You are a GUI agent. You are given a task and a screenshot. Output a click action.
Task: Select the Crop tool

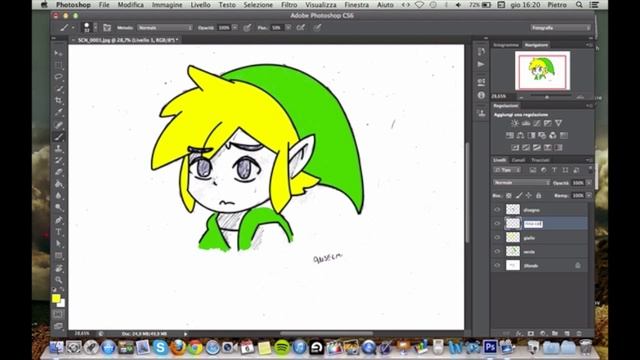(59, 100)
